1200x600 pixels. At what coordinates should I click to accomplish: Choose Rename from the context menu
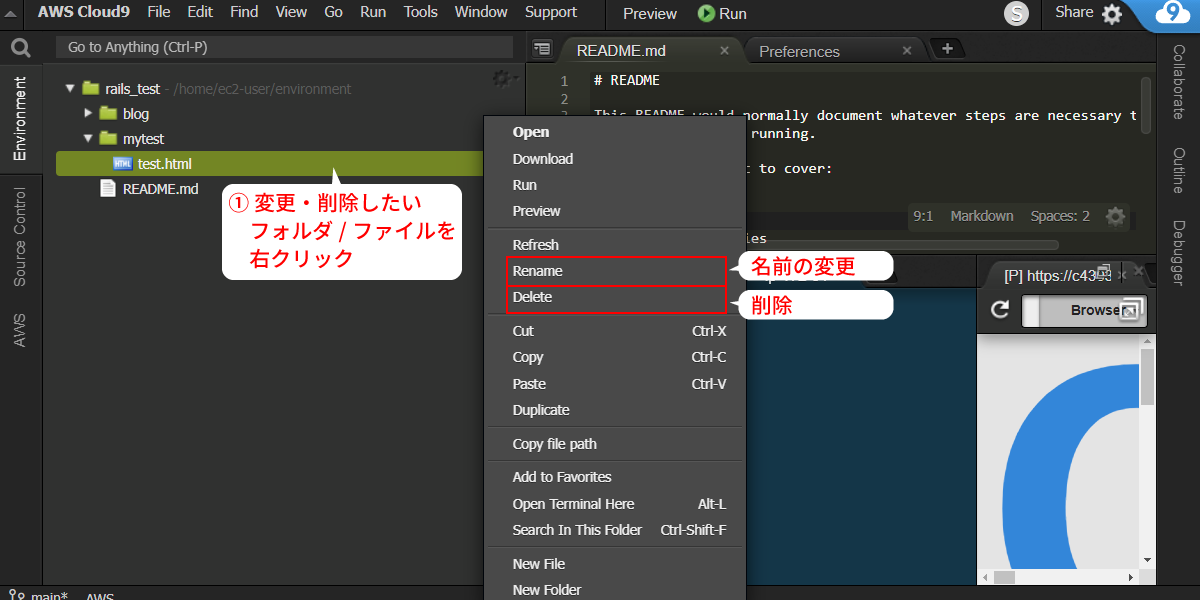[616, 271]
